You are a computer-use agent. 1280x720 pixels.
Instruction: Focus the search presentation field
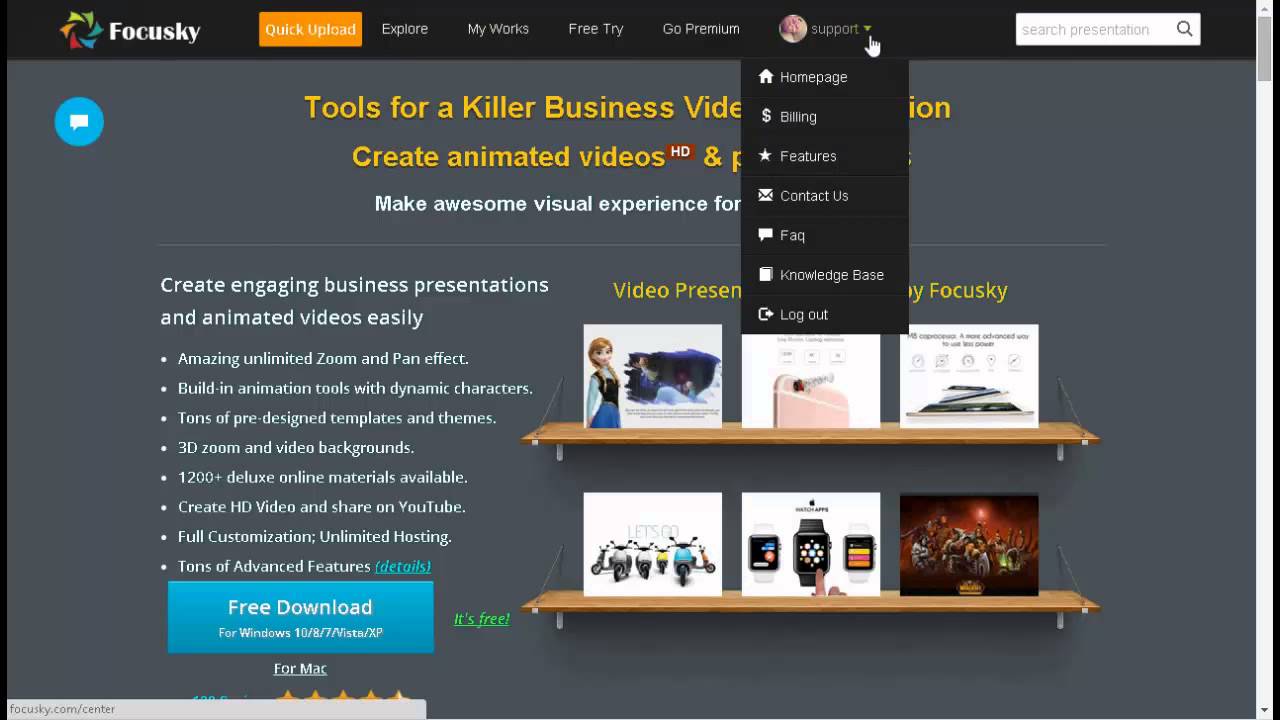1095,29
